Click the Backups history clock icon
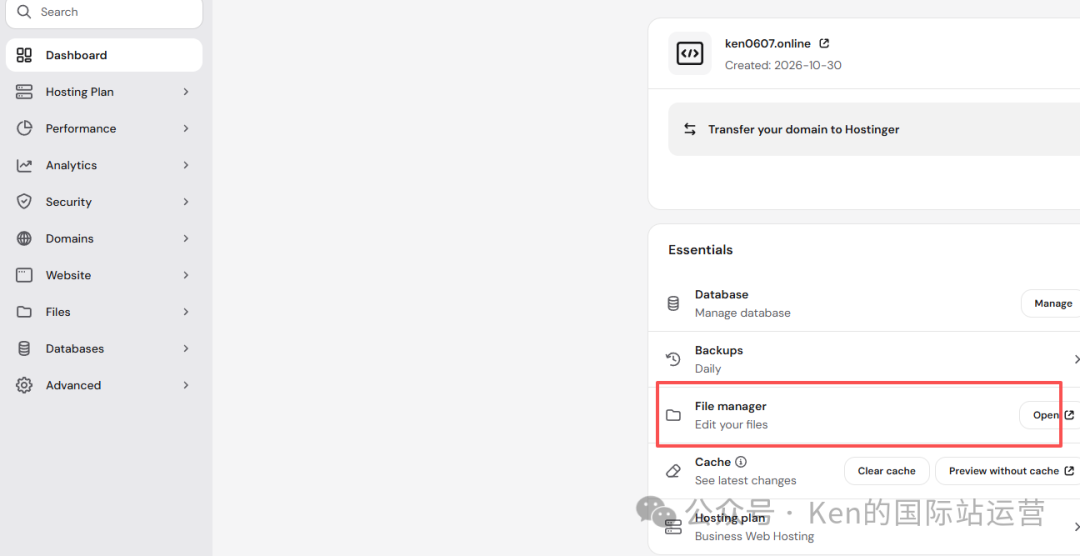Screen dimensions: 1080x556 point(673,359)
